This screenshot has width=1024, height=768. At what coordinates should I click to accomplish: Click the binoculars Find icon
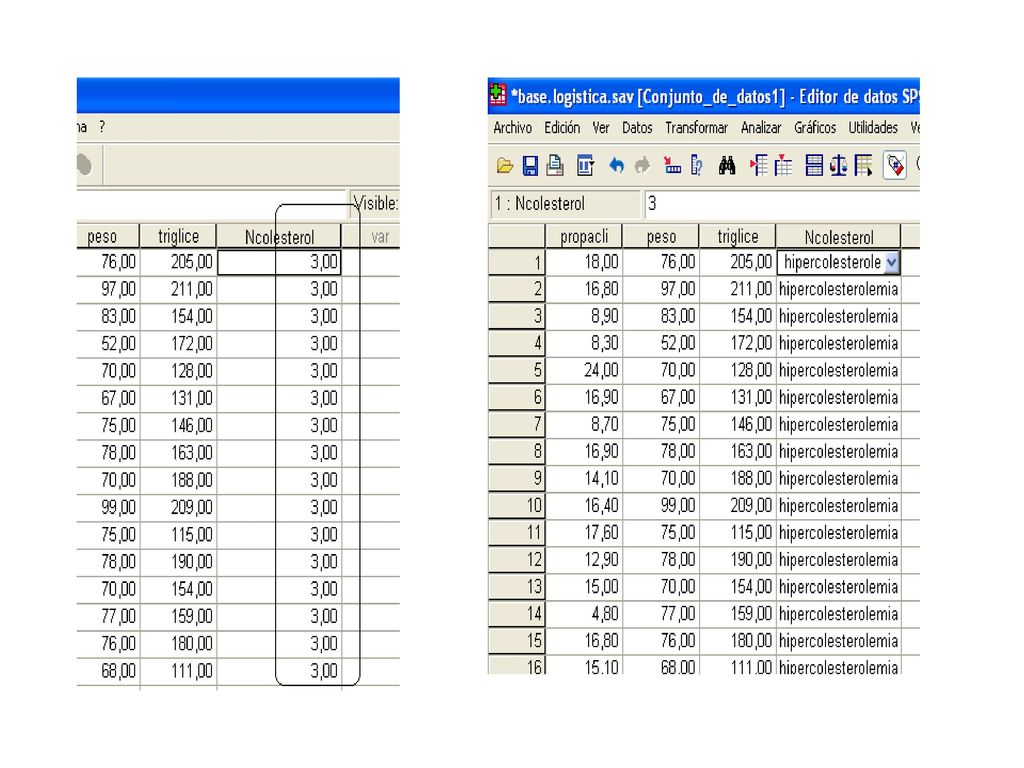pos(727,166)
